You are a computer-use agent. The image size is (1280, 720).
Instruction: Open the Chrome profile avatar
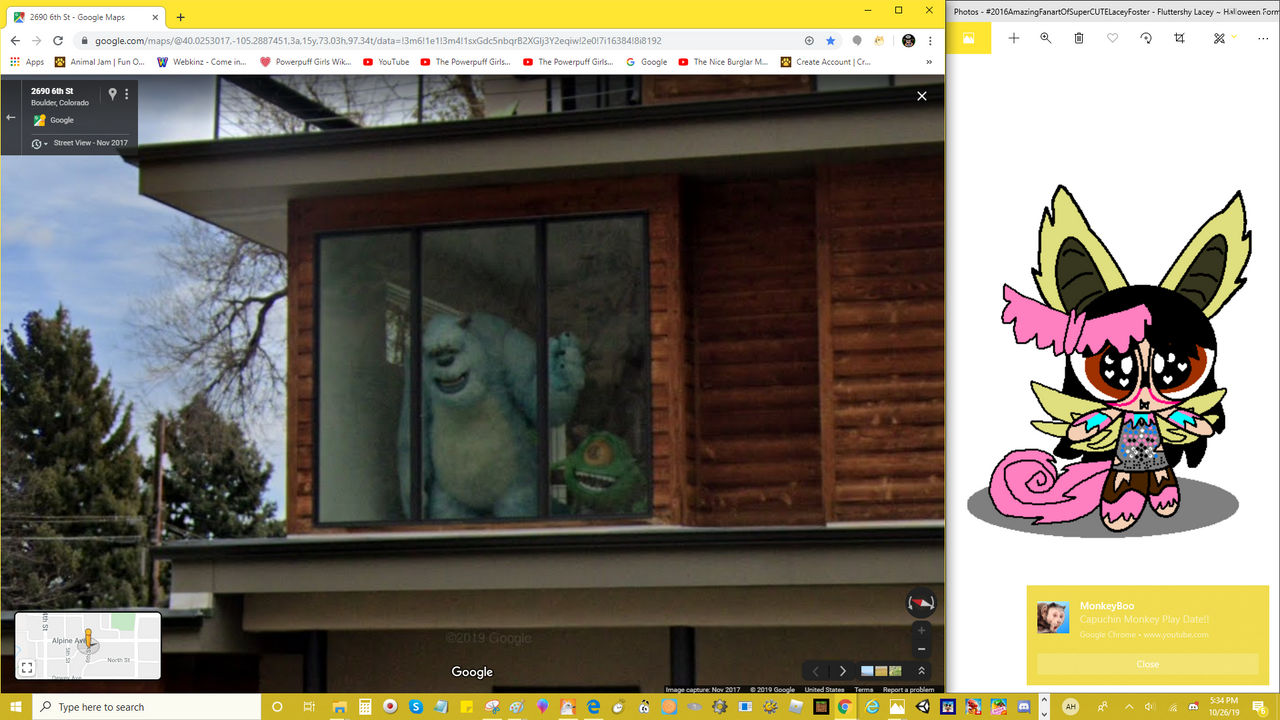908,41
